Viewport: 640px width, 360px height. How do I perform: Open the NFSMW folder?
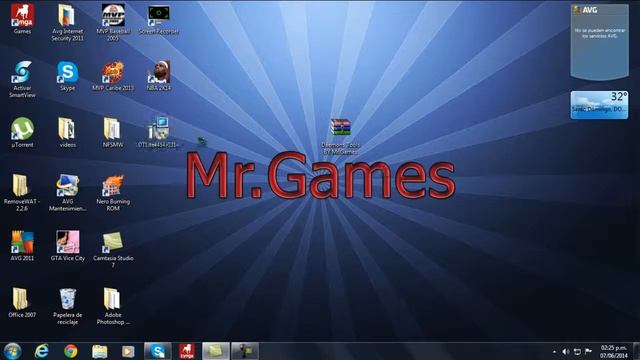tap(113, 133)
